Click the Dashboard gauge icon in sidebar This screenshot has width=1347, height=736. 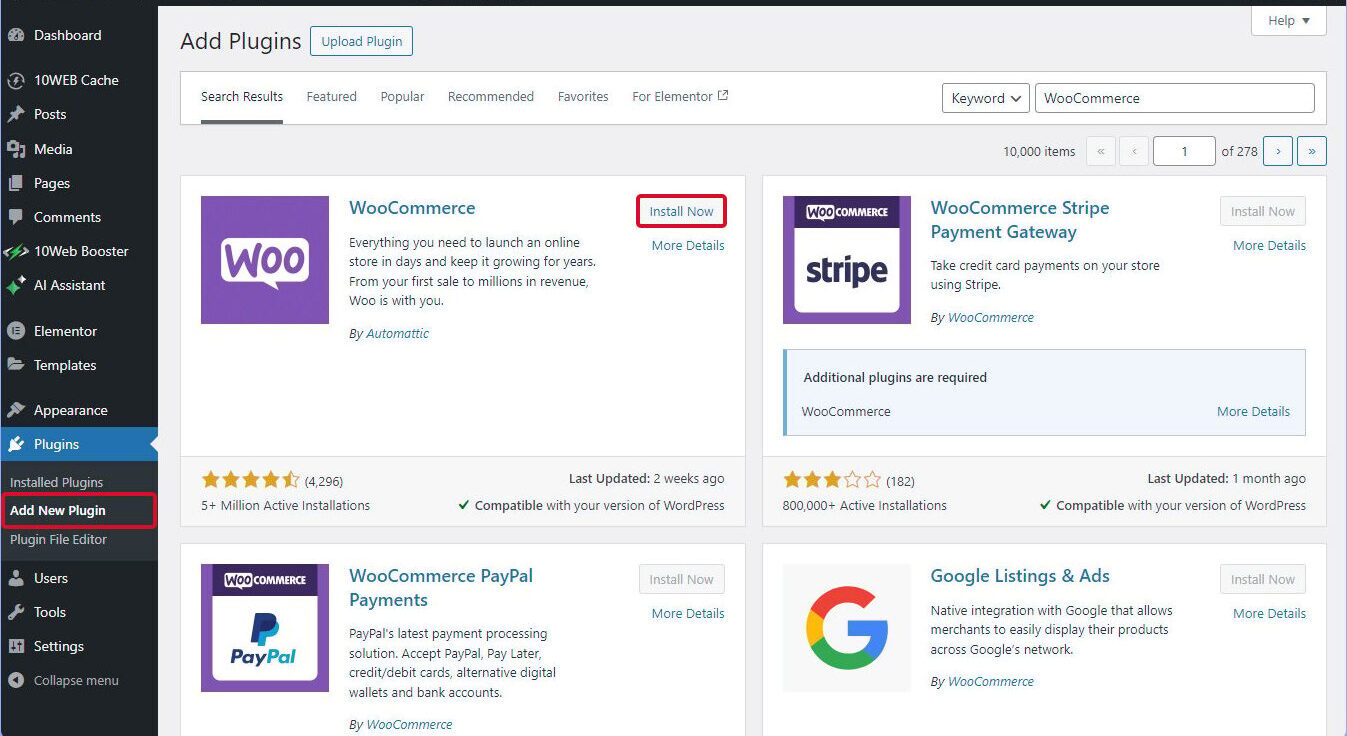16,35
